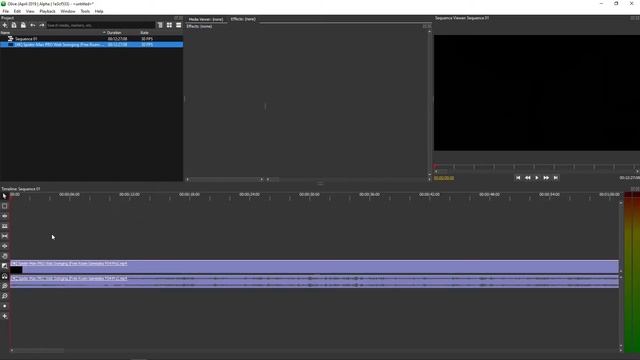The height and width of the screenshot is (360, 640).
Task: Click the New (plus) button in Project panel
Action: point(5,25)
